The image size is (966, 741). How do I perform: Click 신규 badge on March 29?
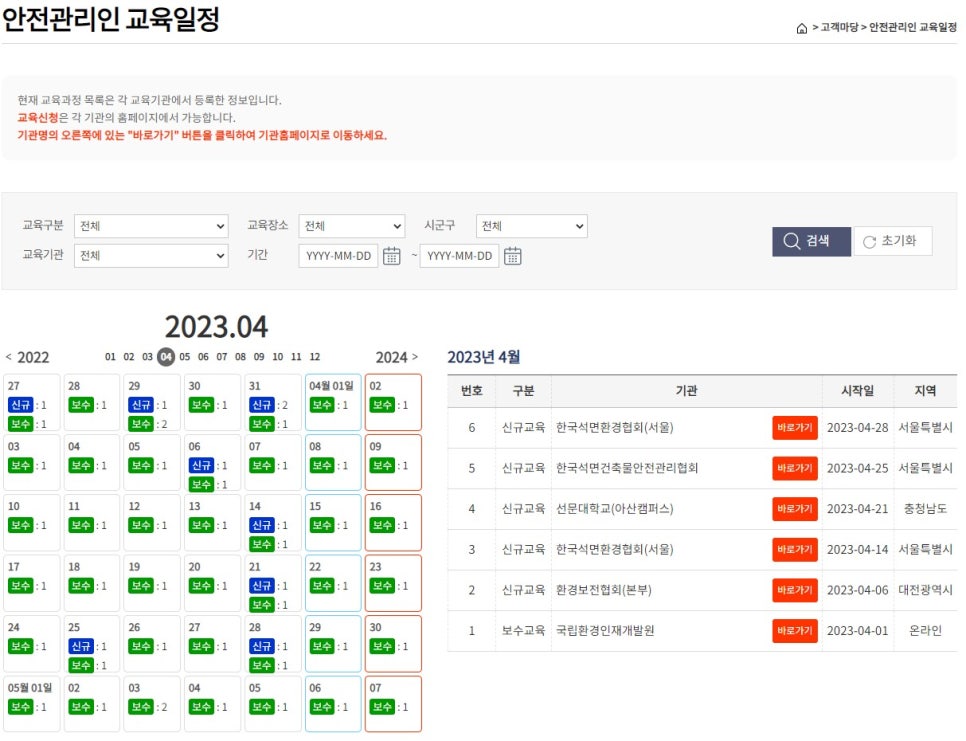tap(141, 405)
